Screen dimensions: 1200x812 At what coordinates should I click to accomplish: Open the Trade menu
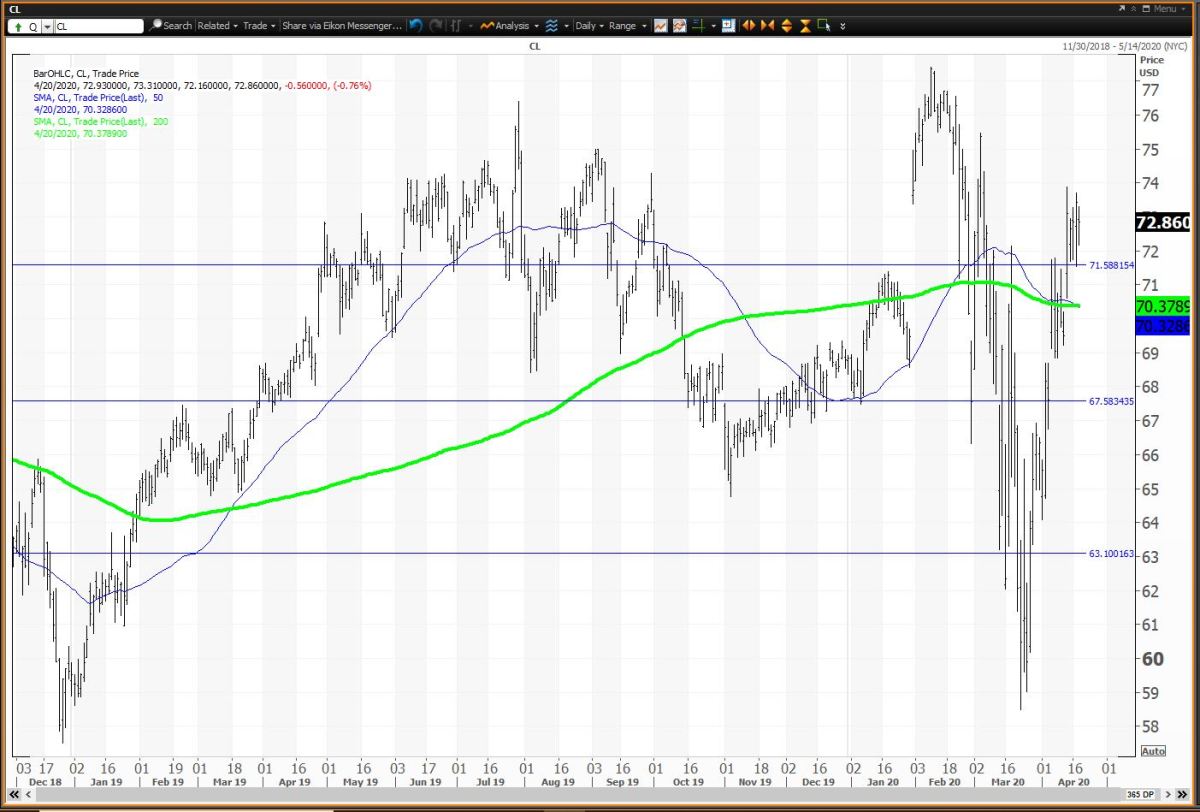[257, 26]
